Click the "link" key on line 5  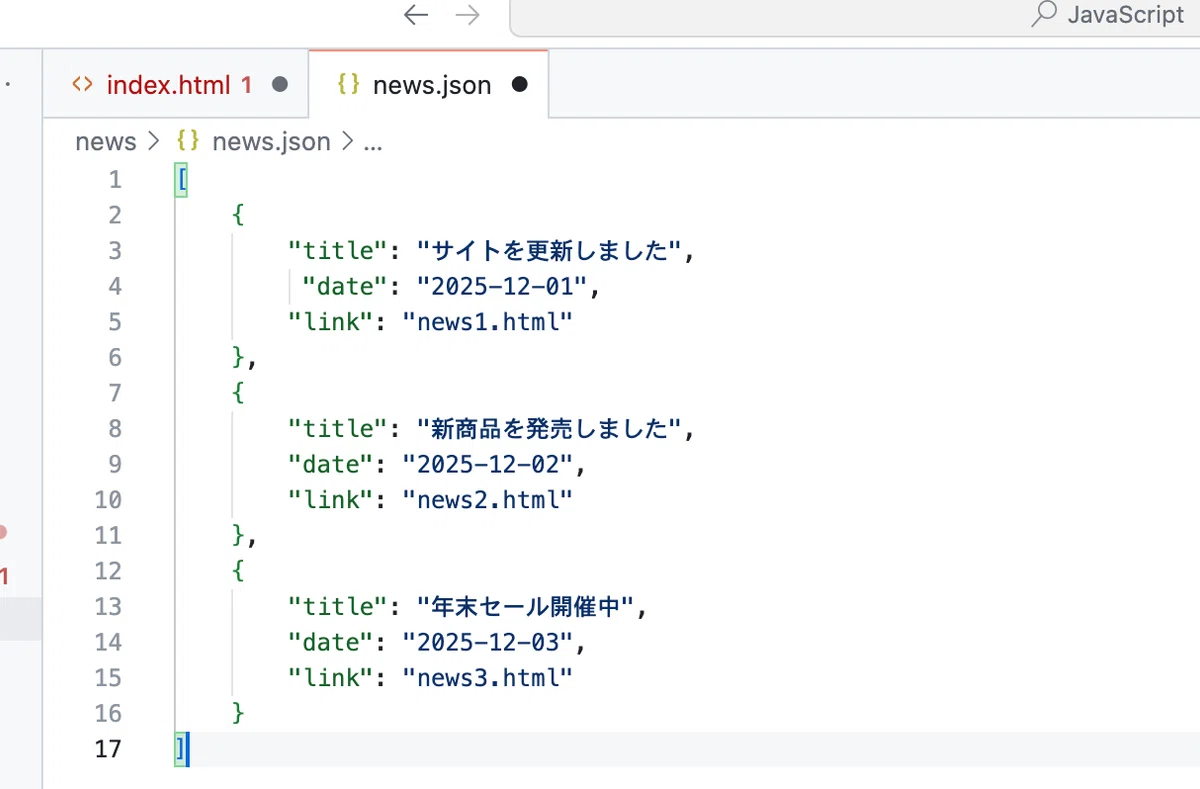[x=330, y=322]
